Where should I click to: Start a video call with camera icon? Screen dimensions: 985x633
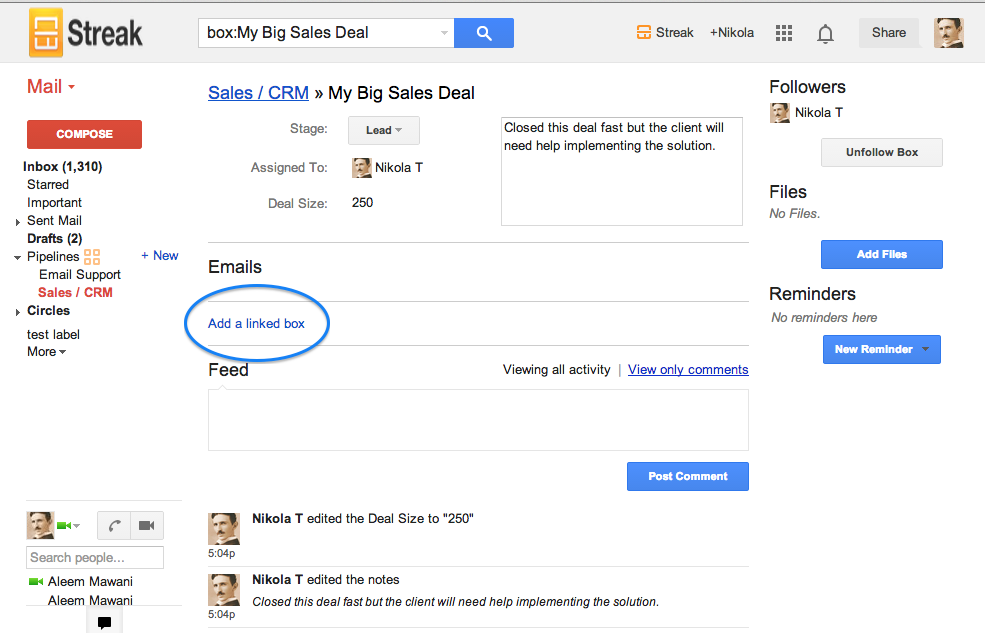147,526
